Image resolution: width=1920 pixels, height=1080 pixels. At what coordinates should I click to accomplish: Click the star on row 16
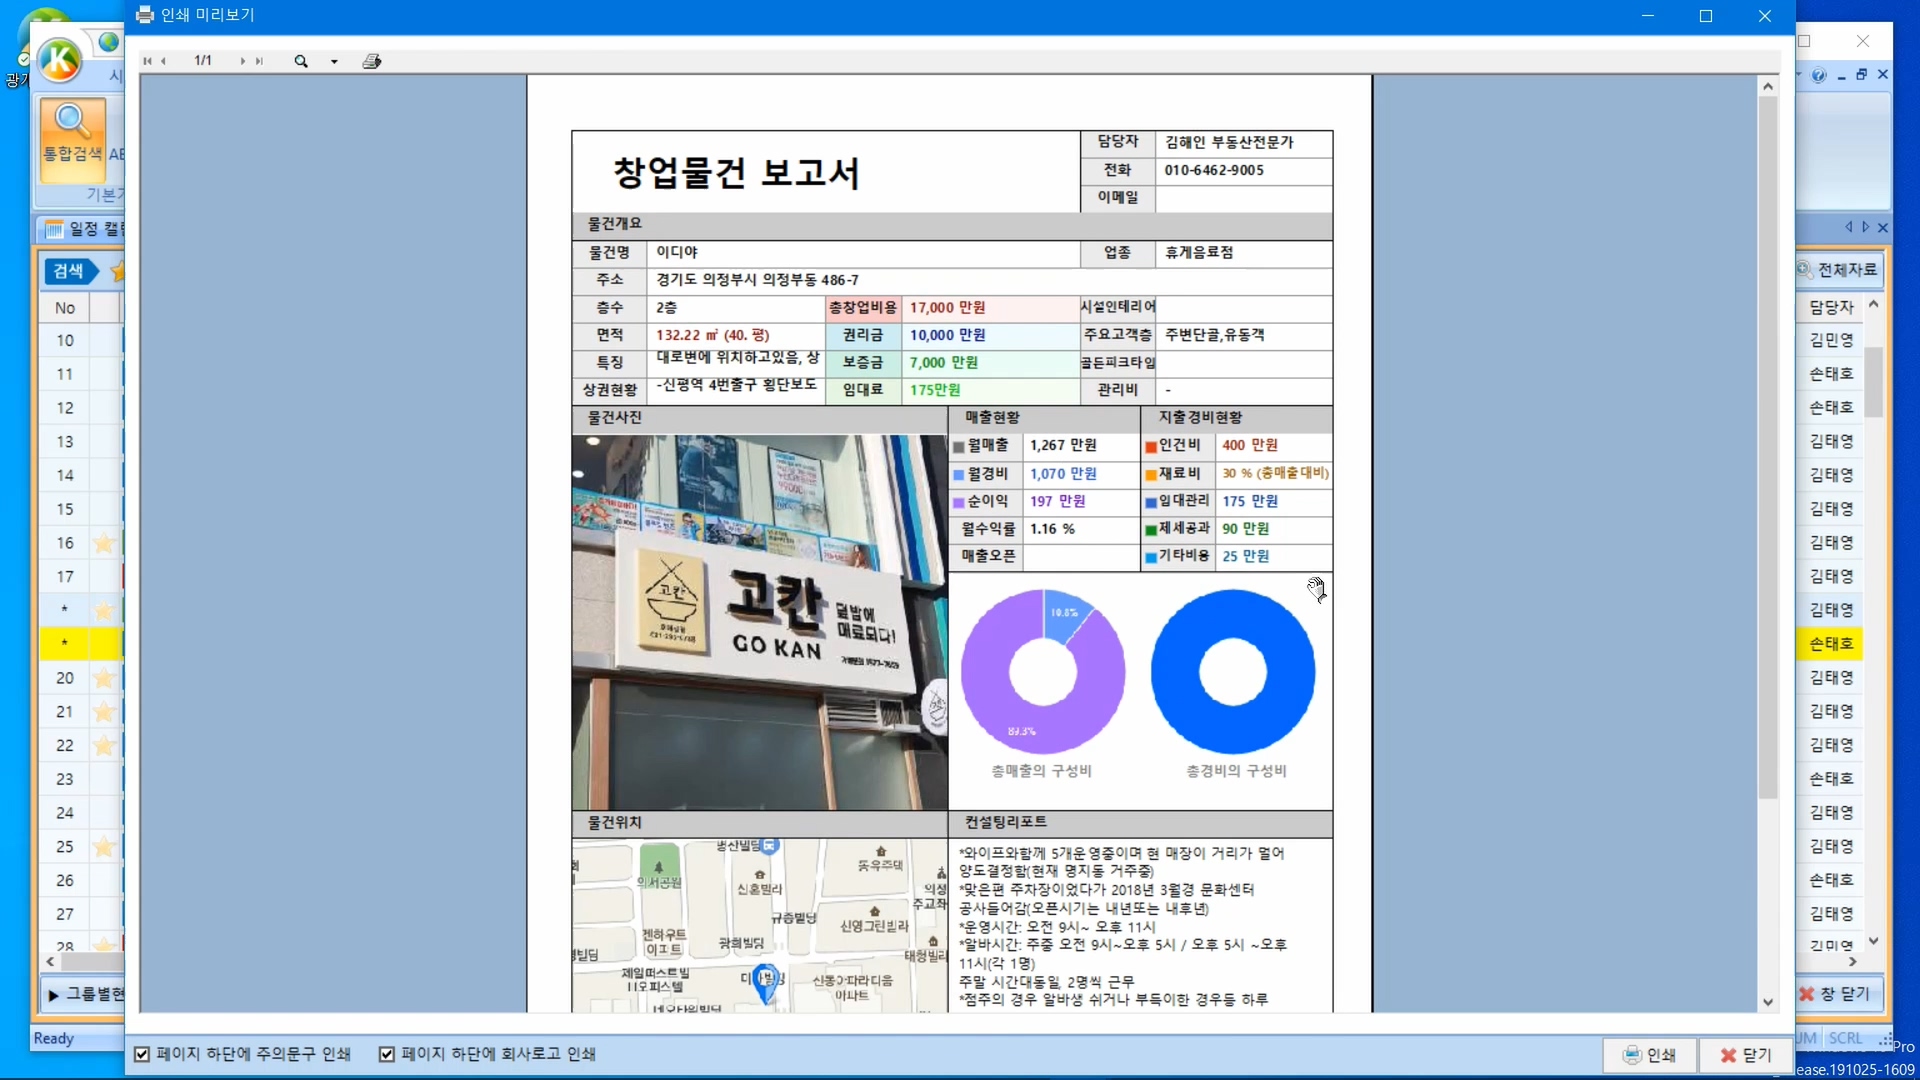[x=104, y=543]
